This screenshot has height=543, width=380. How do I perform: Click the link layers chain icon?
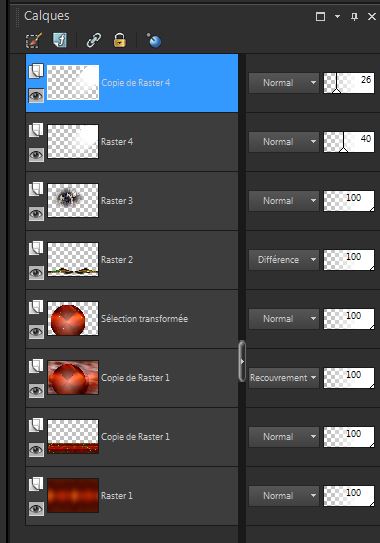point(94,40)
